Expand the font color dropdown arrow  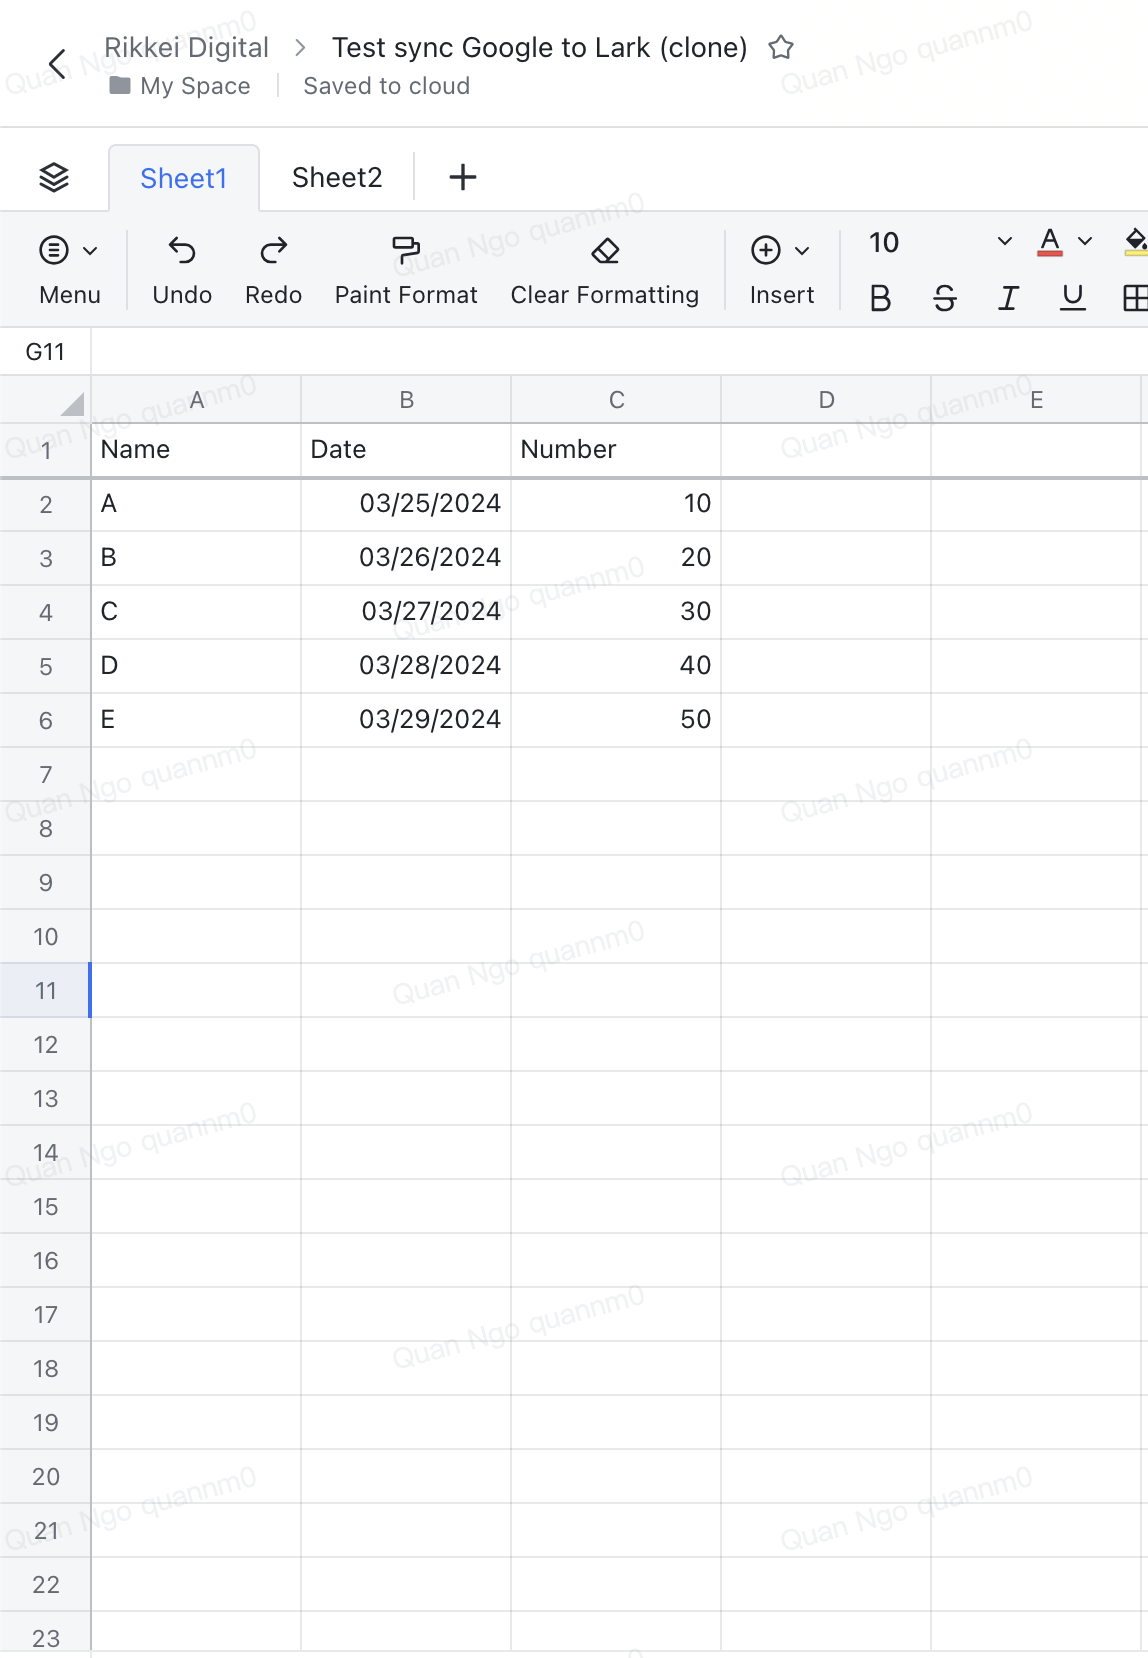[x=1085, y=242]
